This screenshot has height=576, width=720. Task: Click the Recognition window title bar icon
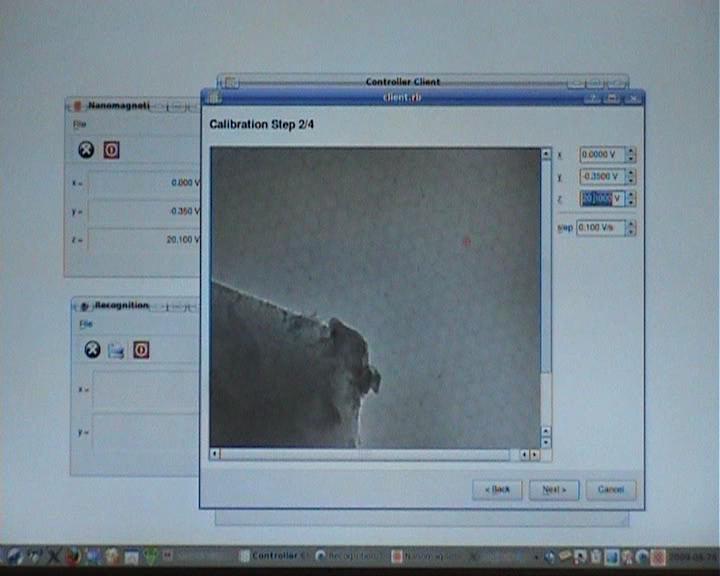tap(84, 306)
